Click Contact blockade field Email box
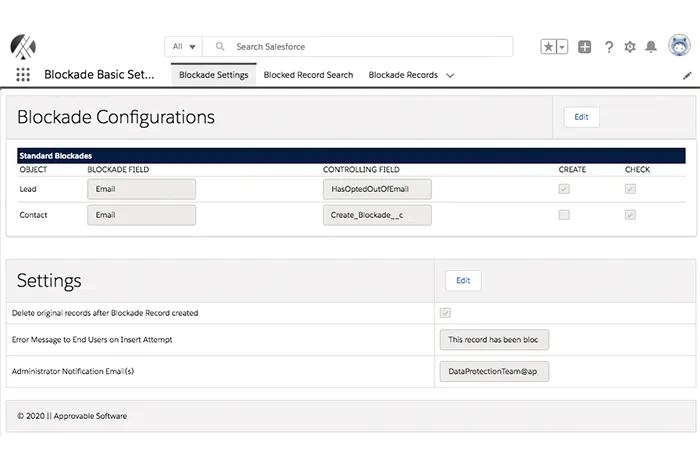This screenshot has width=700, height=467. click(142, 215)
